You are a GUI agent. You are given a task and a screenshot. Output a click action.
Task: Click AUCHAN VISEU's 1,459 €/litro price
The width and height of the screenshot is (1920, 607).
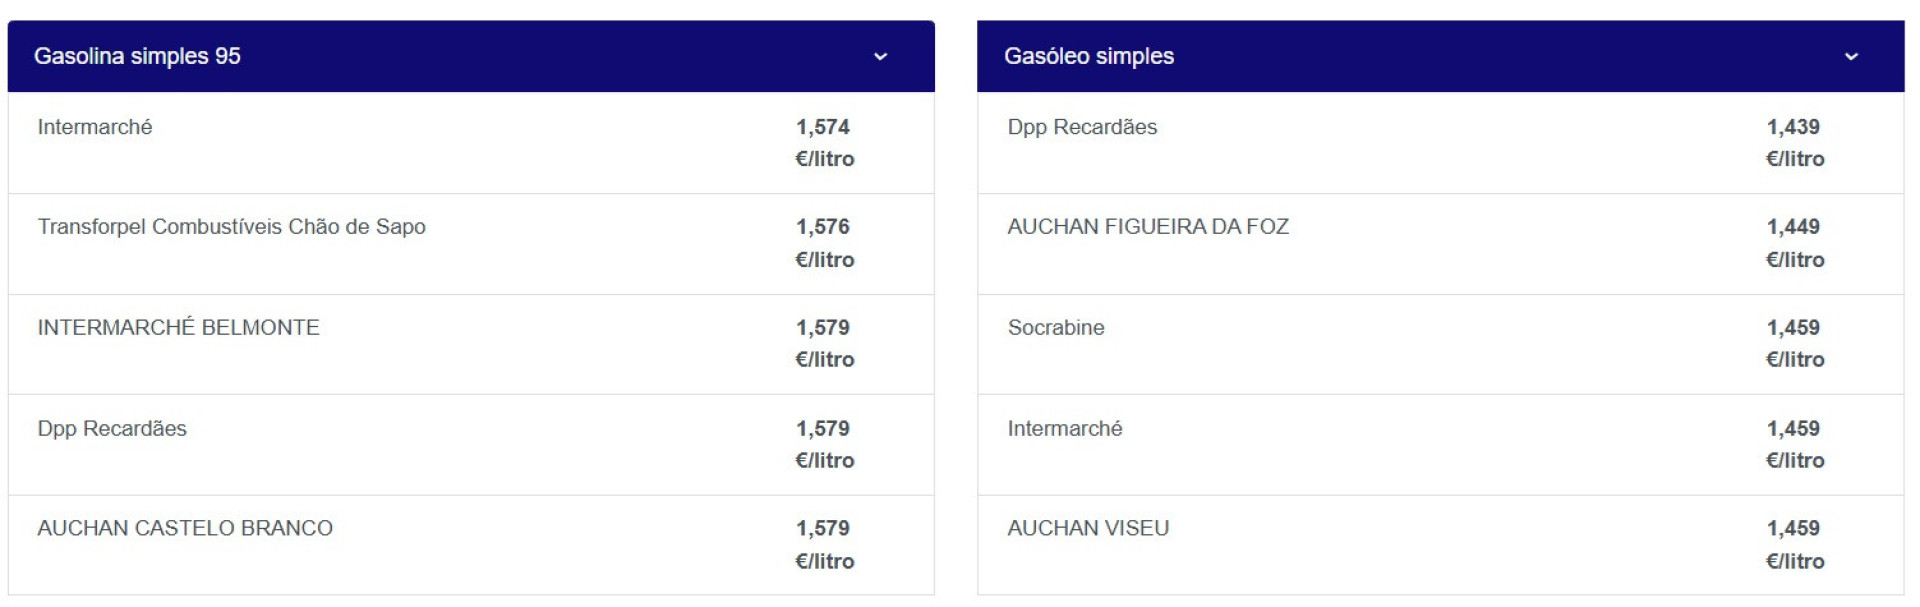[1794, 544]
